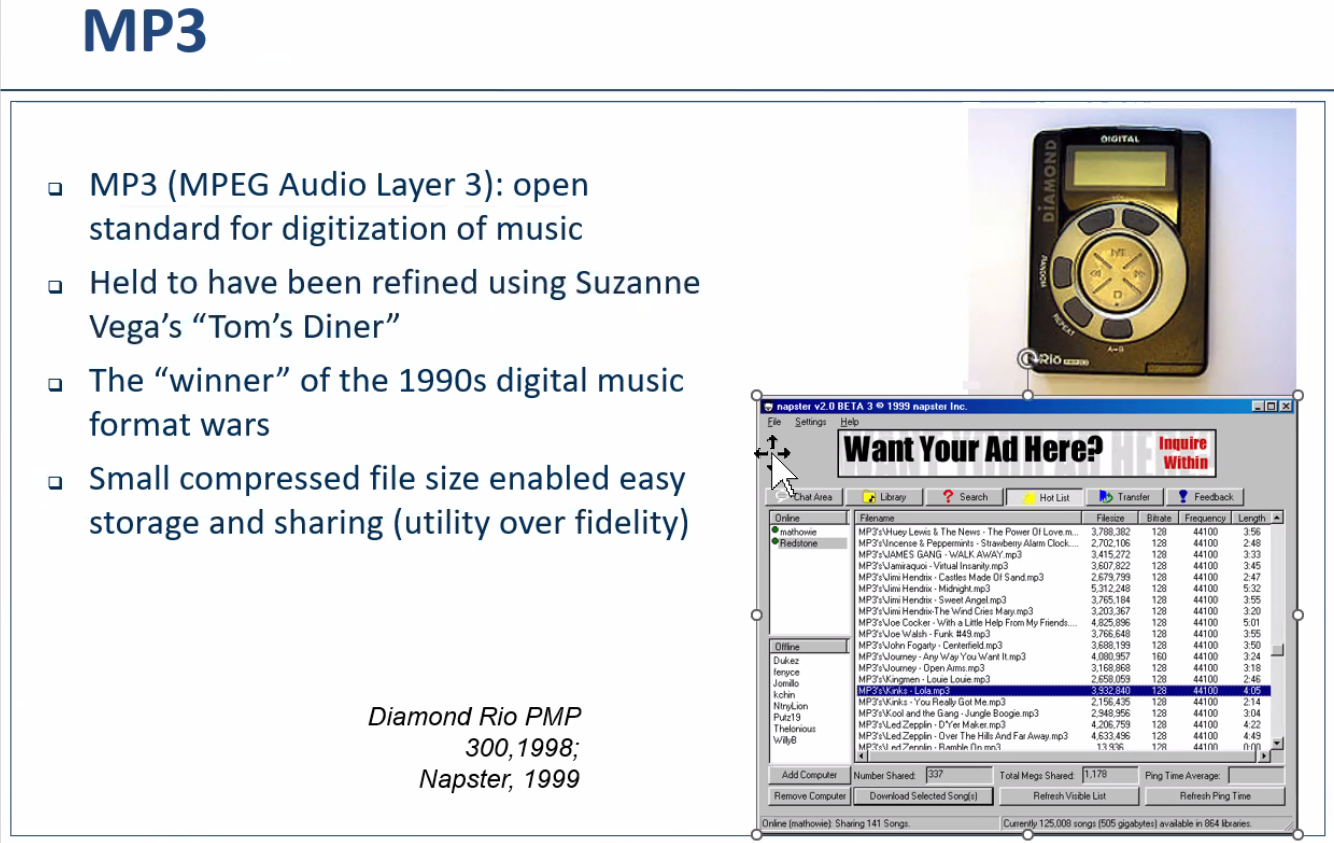1334x843 pixels.
Task: Open the Chat Area tab in Napster
Action: coord(806,497)
